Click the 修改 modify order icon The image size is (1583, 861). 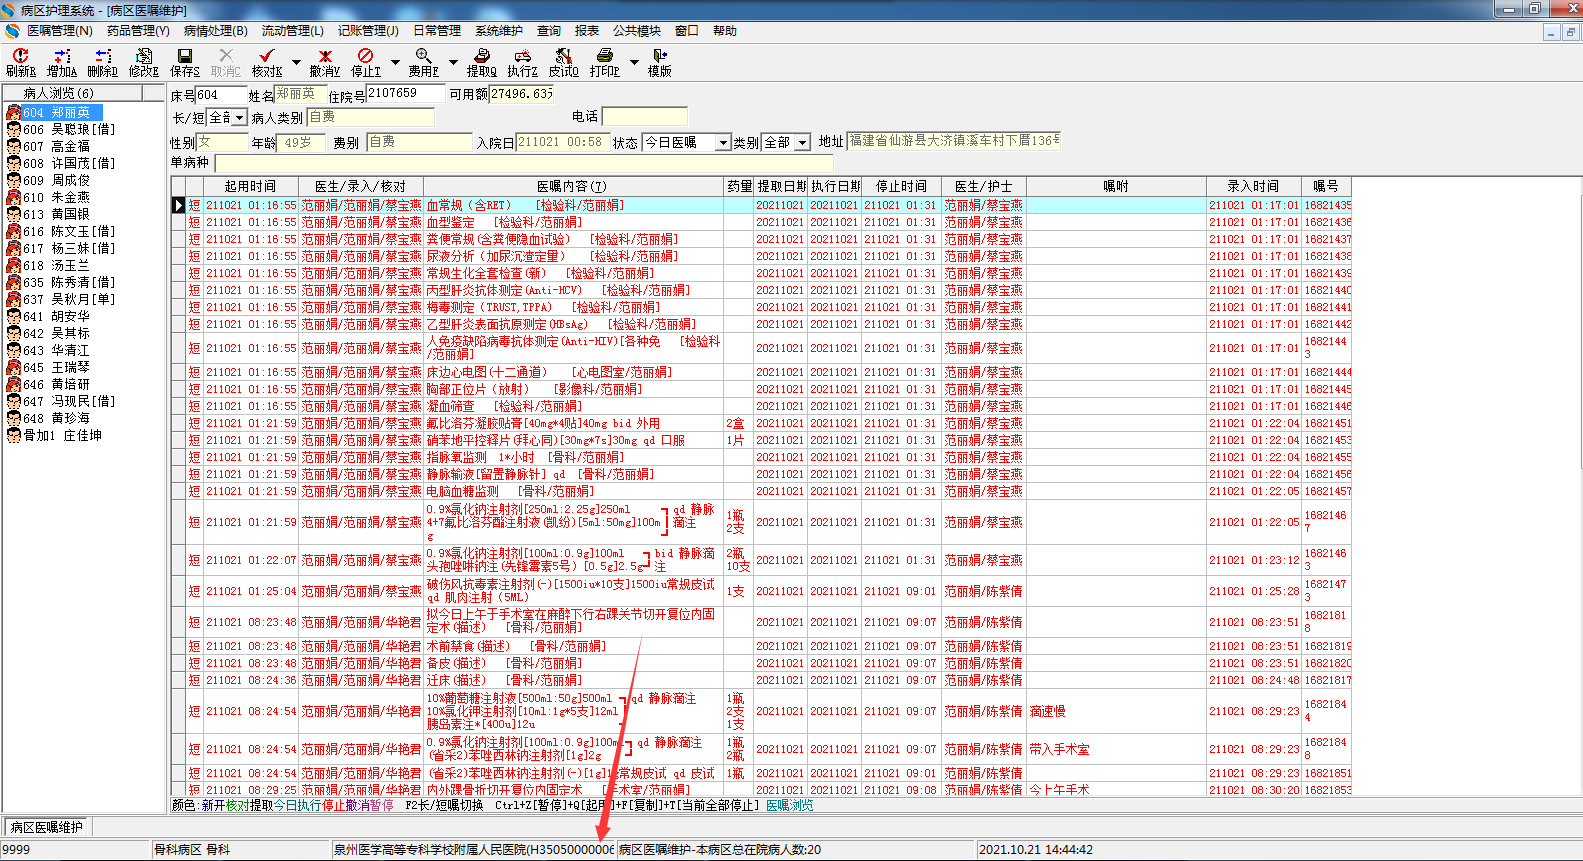[144, 62]
